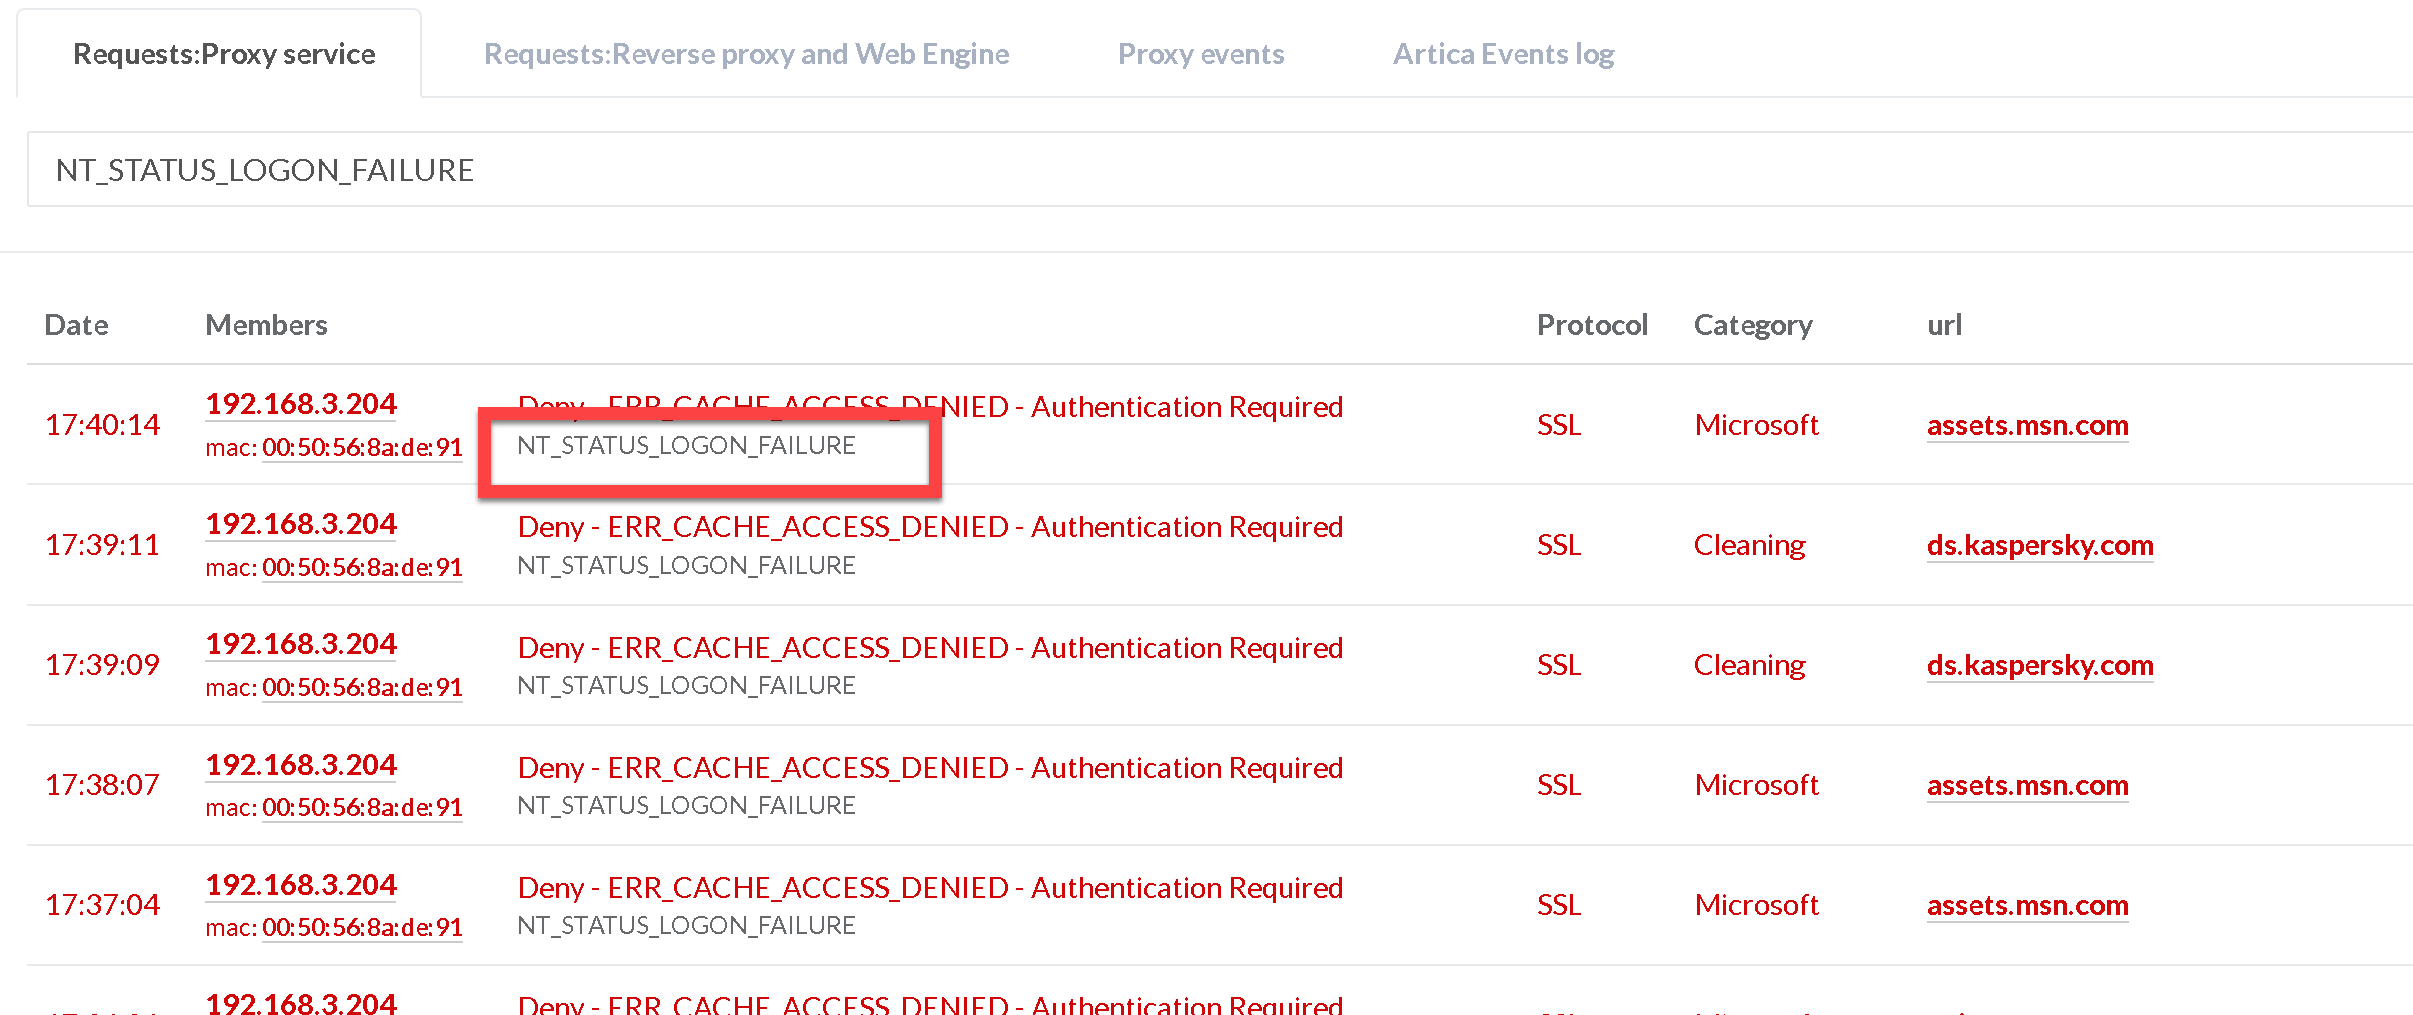Screen dimensions: 2413x1015
Task: Follow ds.kaspersky.com link in 17:39:09 row
Action: coord(2039,666)
